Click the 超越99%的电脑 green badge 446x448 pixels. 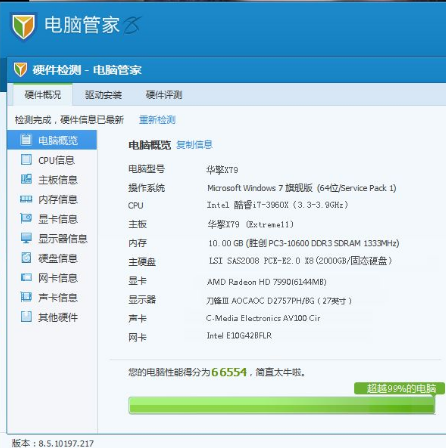[399, 388]
